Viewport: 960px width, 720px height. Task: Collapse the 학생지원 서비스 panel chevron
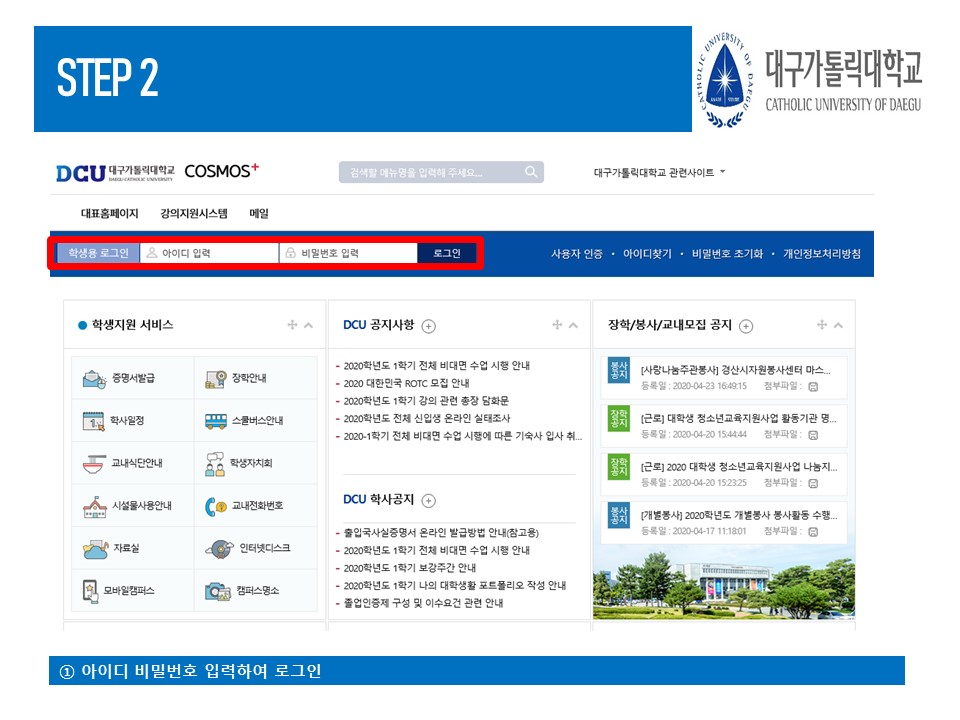[308, 325]
